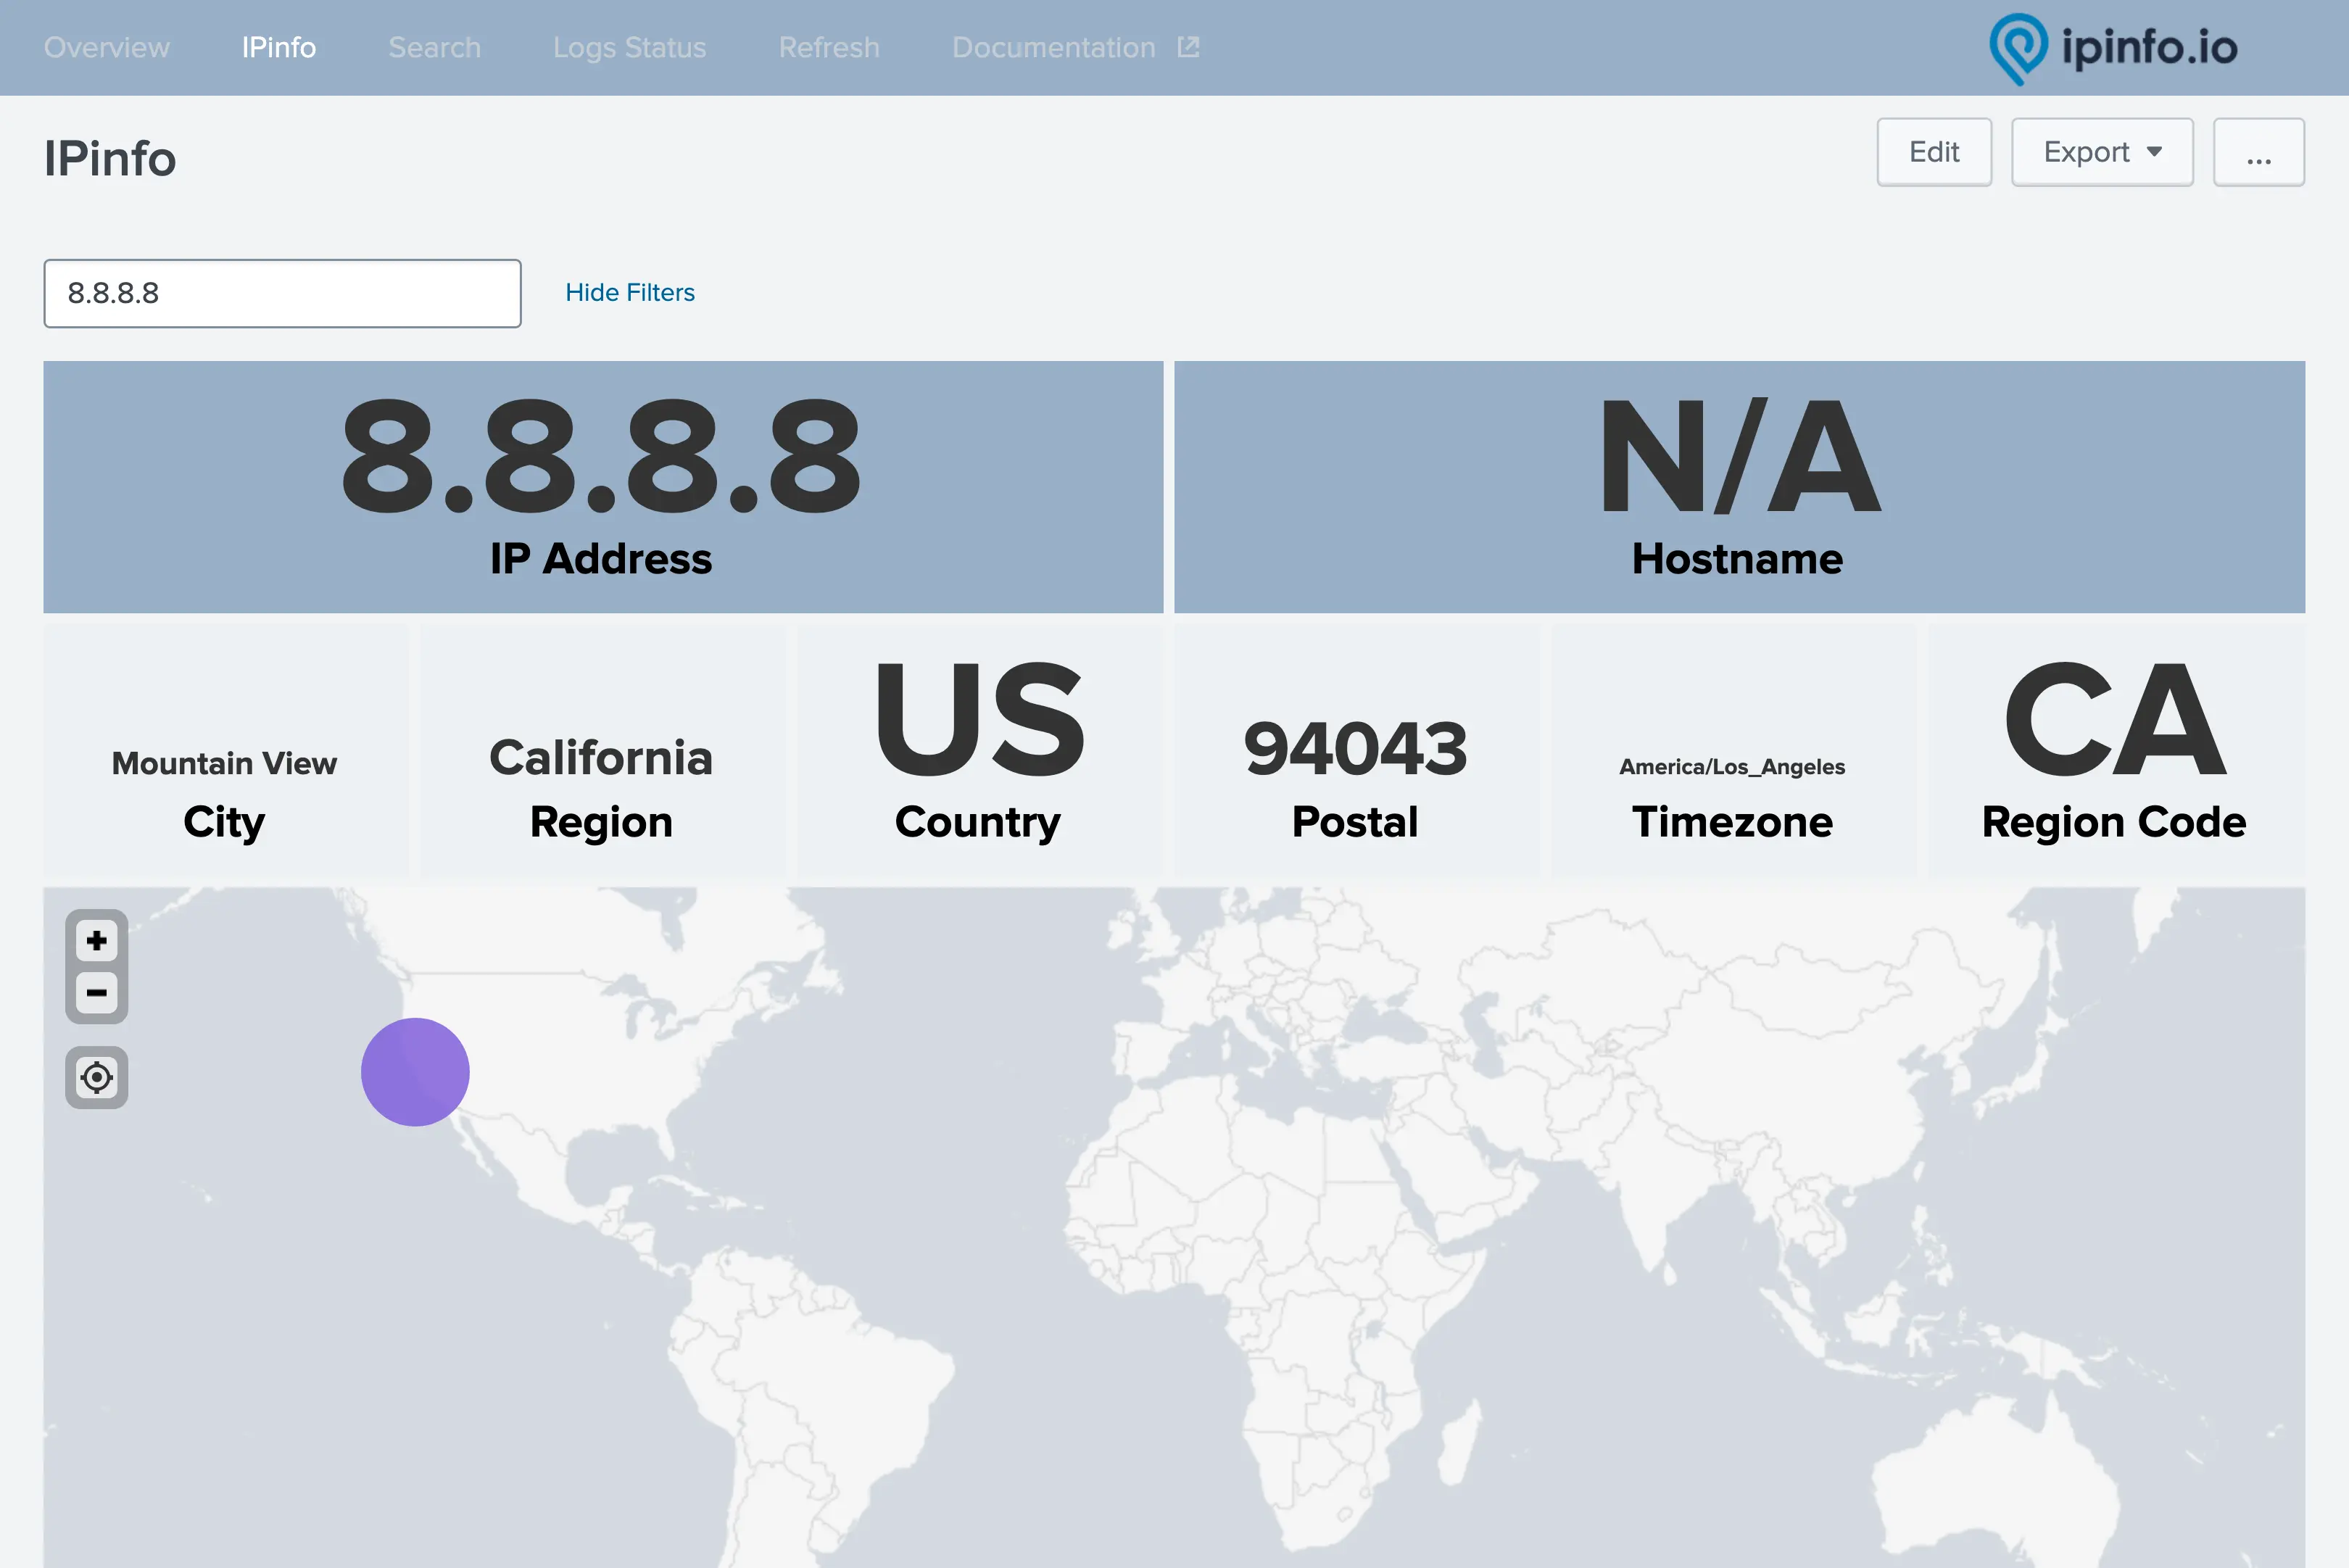Select the IPinfo nav item
Screen dimensions: 2349x1568
tap(278, 47)
